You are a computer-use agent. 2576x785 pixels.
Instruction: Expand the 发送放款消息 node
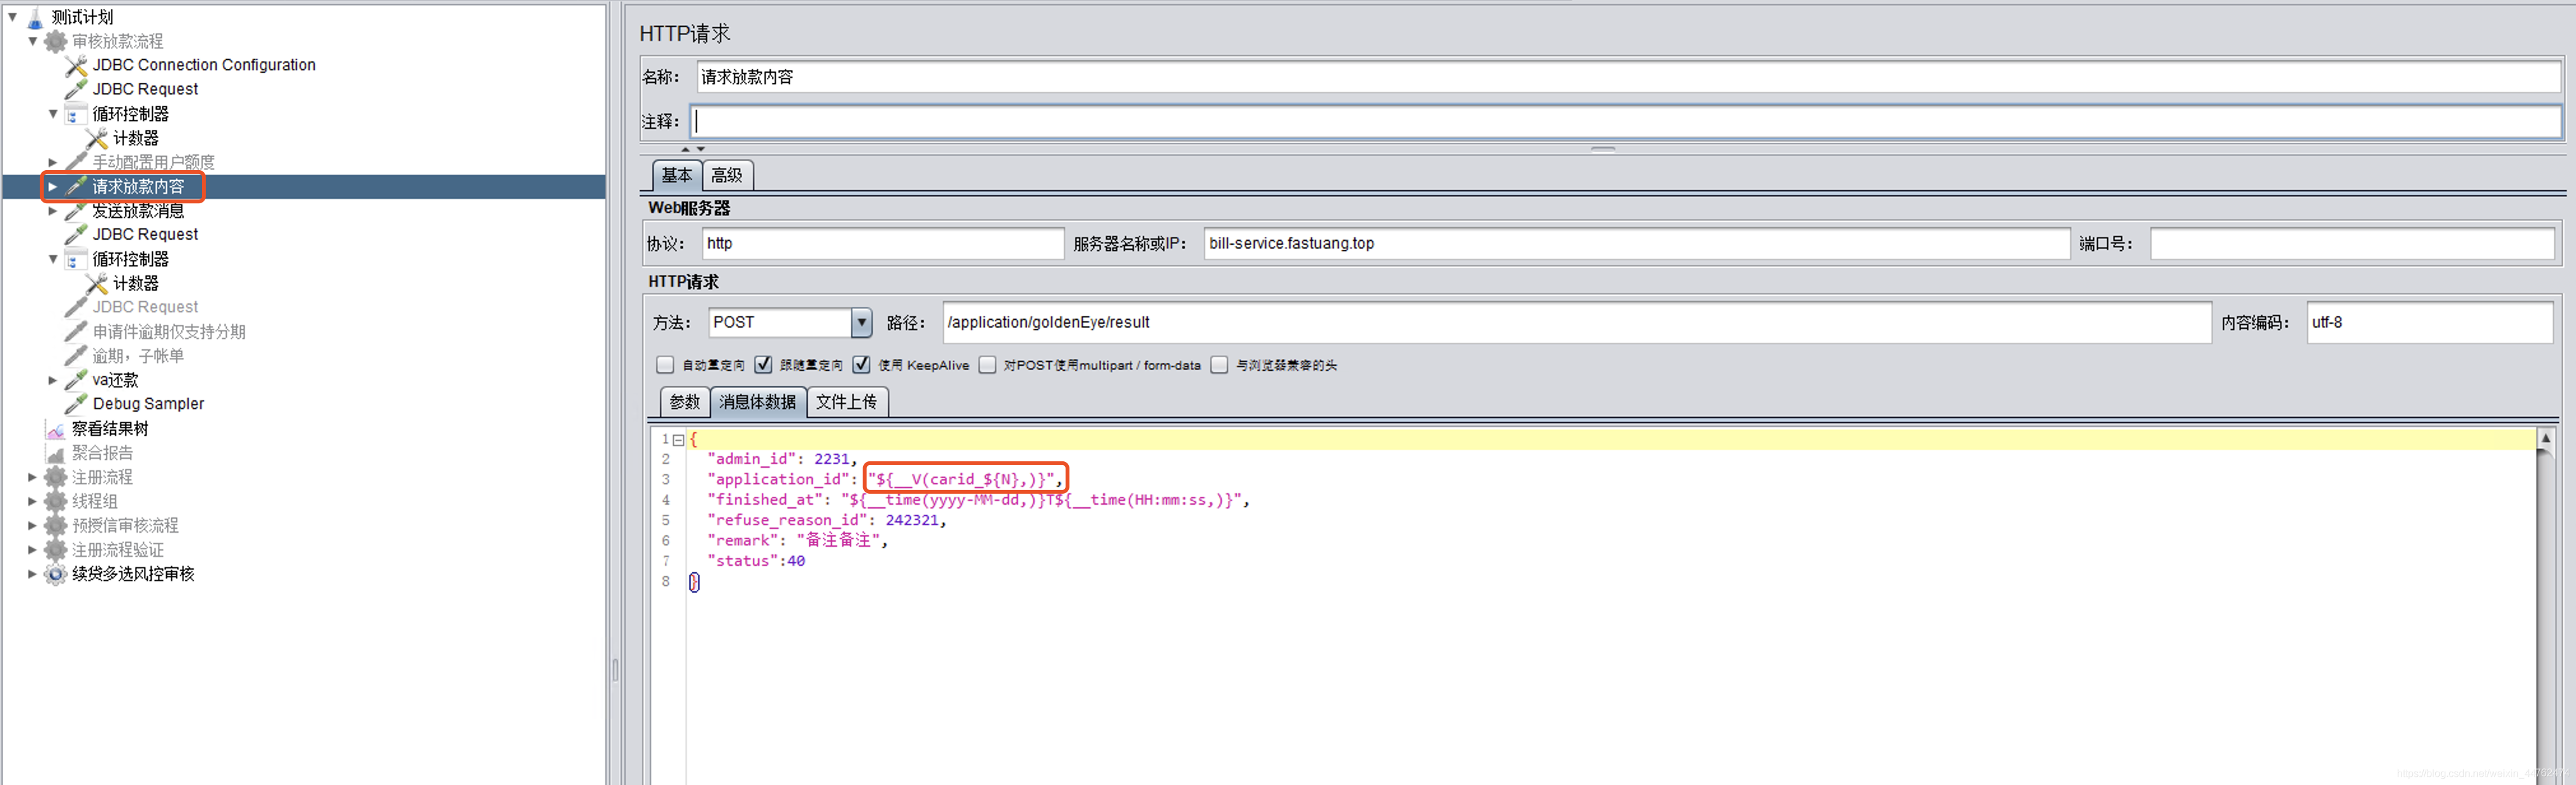pos(53,211)
